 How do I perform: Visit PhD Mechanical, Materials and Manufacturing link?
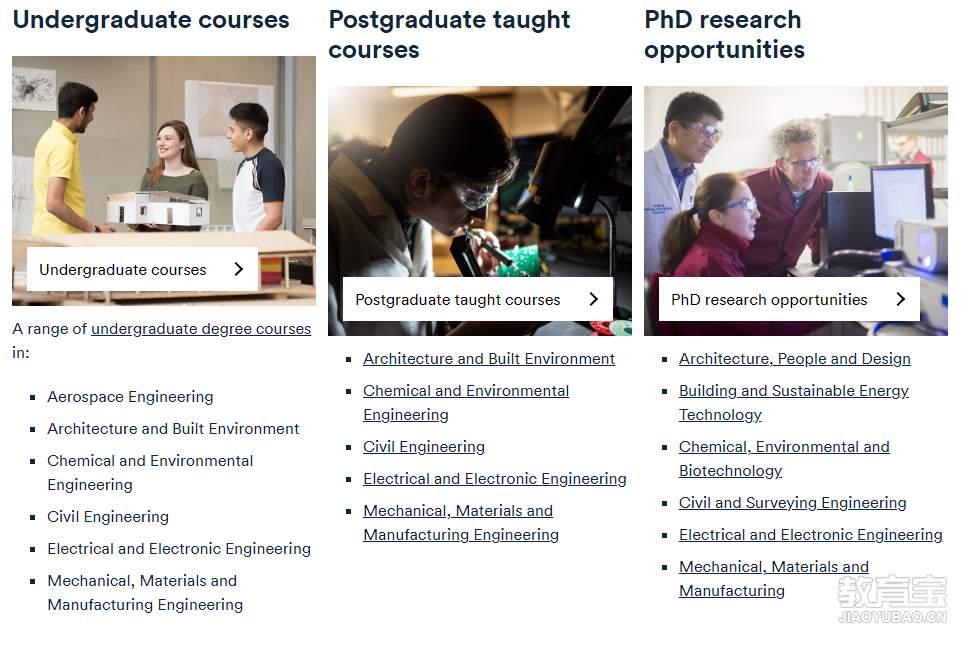coord(774,579)
